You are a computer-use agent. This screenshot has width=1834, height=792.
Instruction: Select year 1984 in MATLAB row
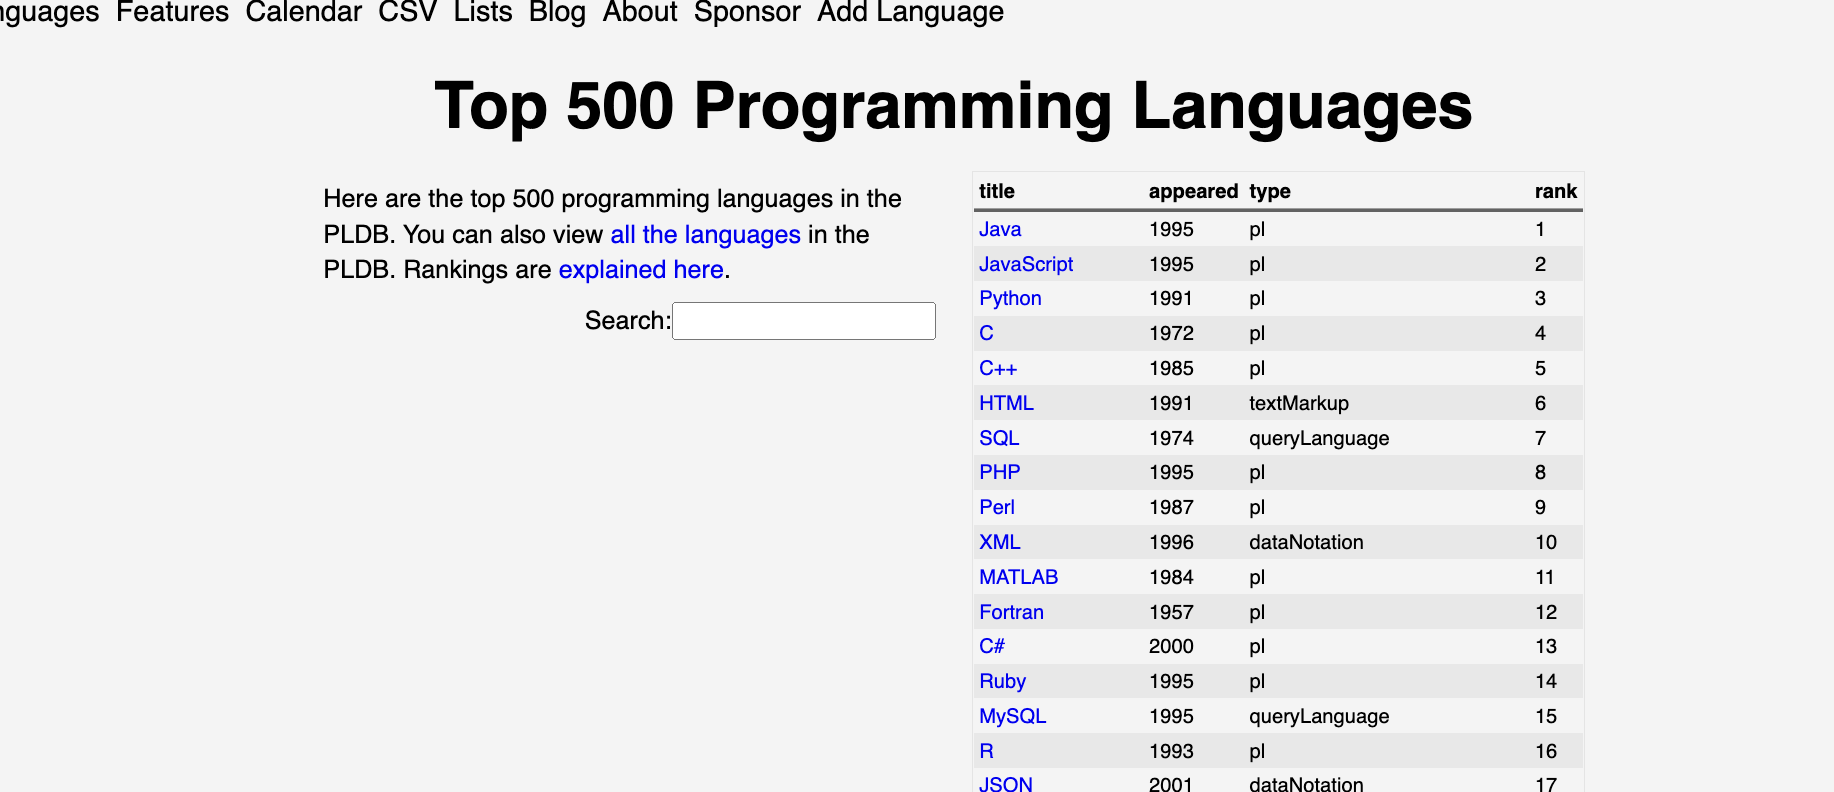point(1171,577)
